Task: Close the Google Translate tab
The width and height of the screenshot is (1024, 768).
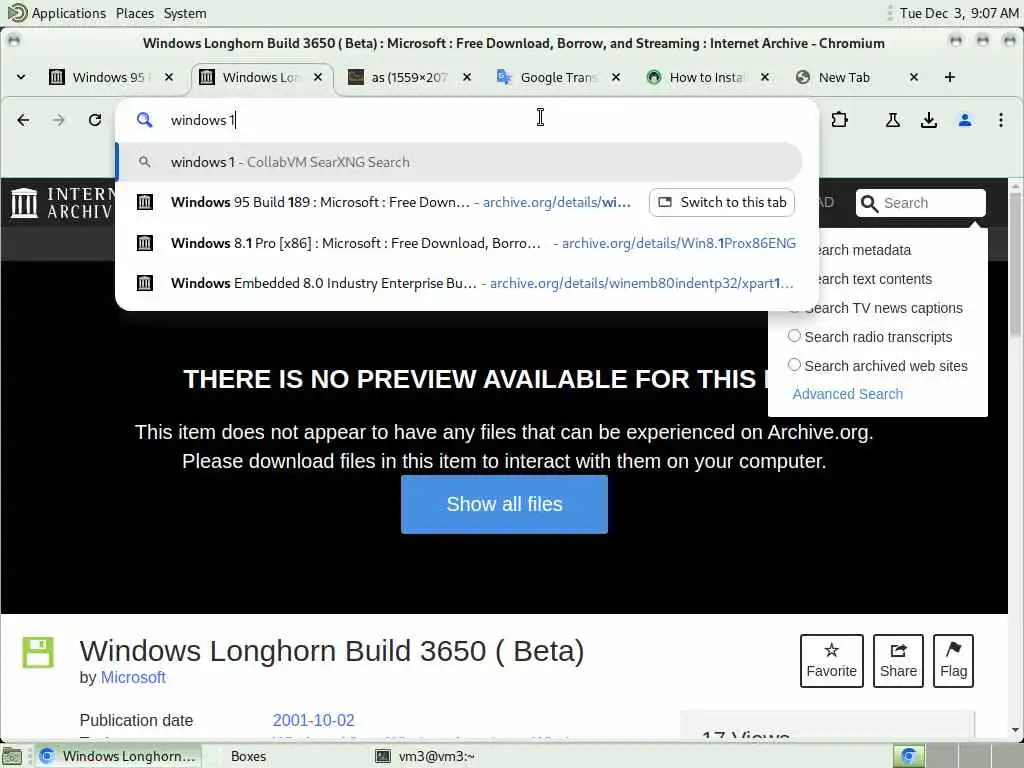Action: (616, 77)
